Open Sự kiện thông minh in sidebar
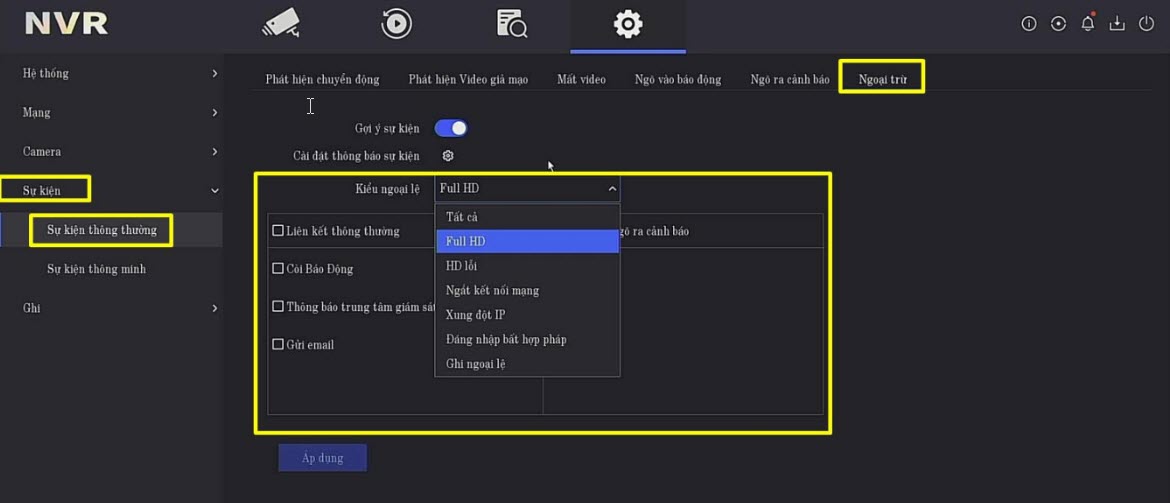 tap(96, 269)
